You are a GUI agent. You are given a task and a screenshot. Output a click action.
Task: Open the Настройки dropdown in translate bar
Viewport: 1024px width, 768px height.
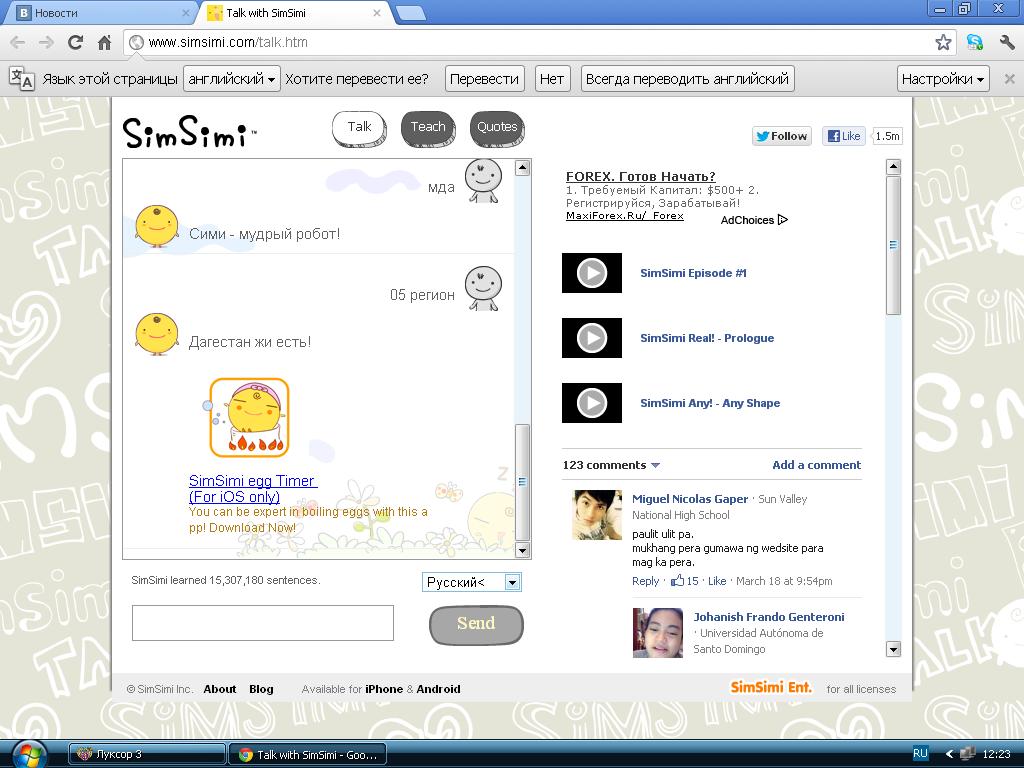tap(943, 79)
